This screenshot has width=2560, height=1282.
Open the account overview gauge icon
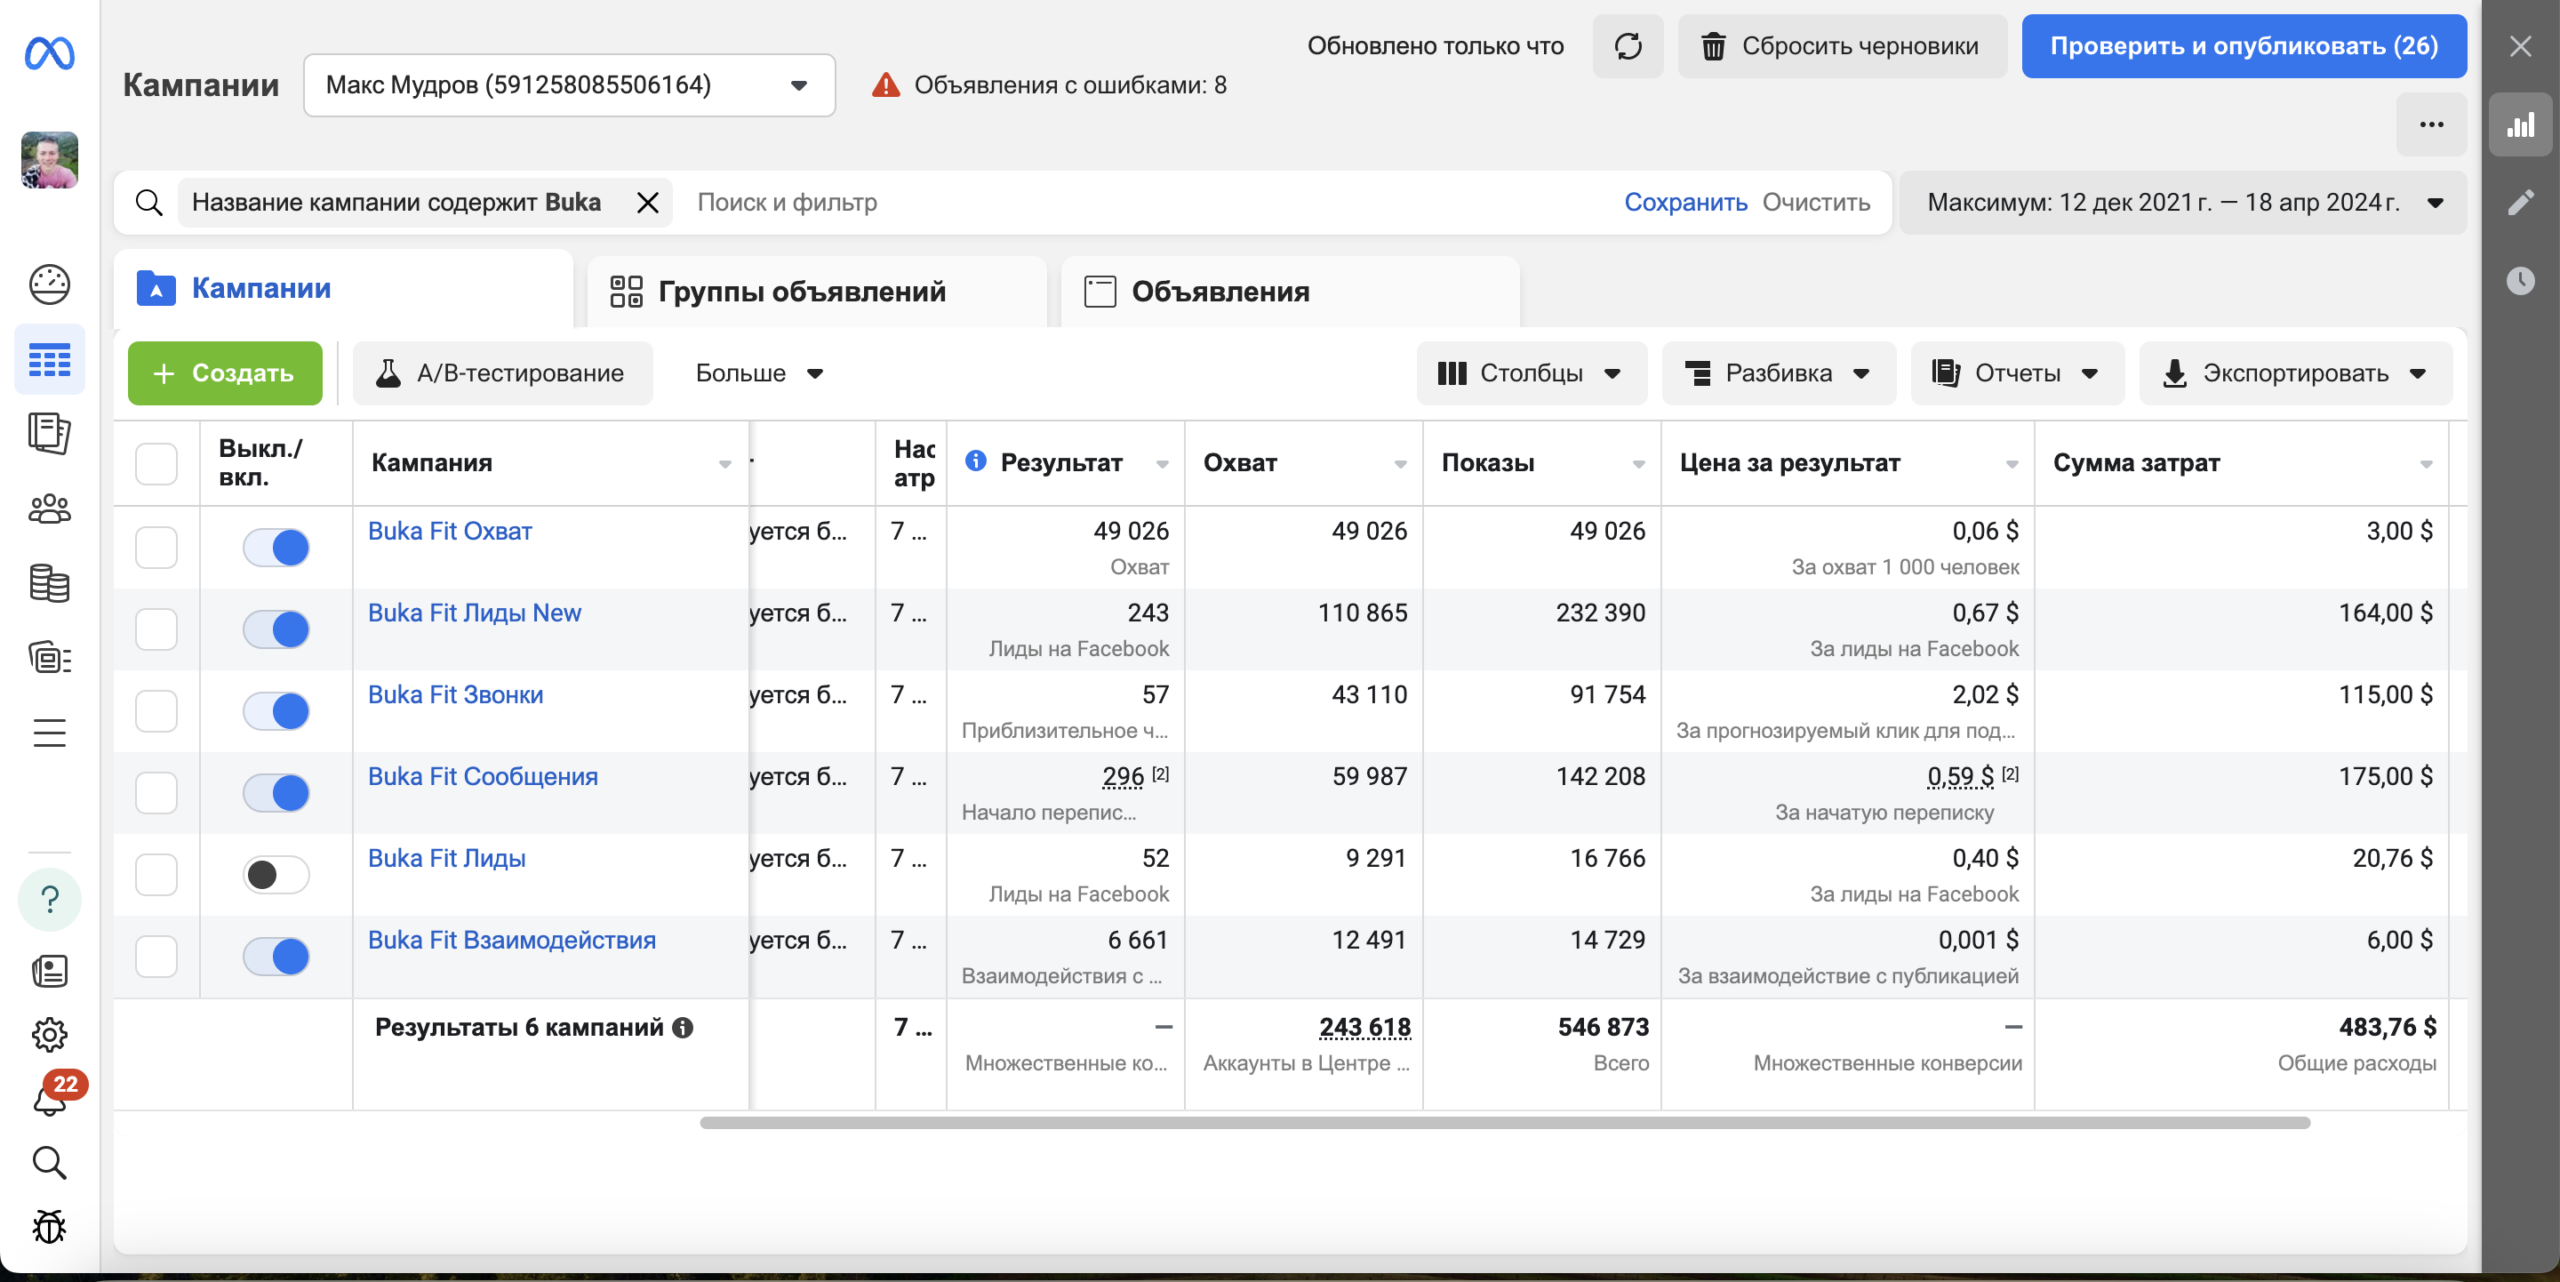click(49, 285)
